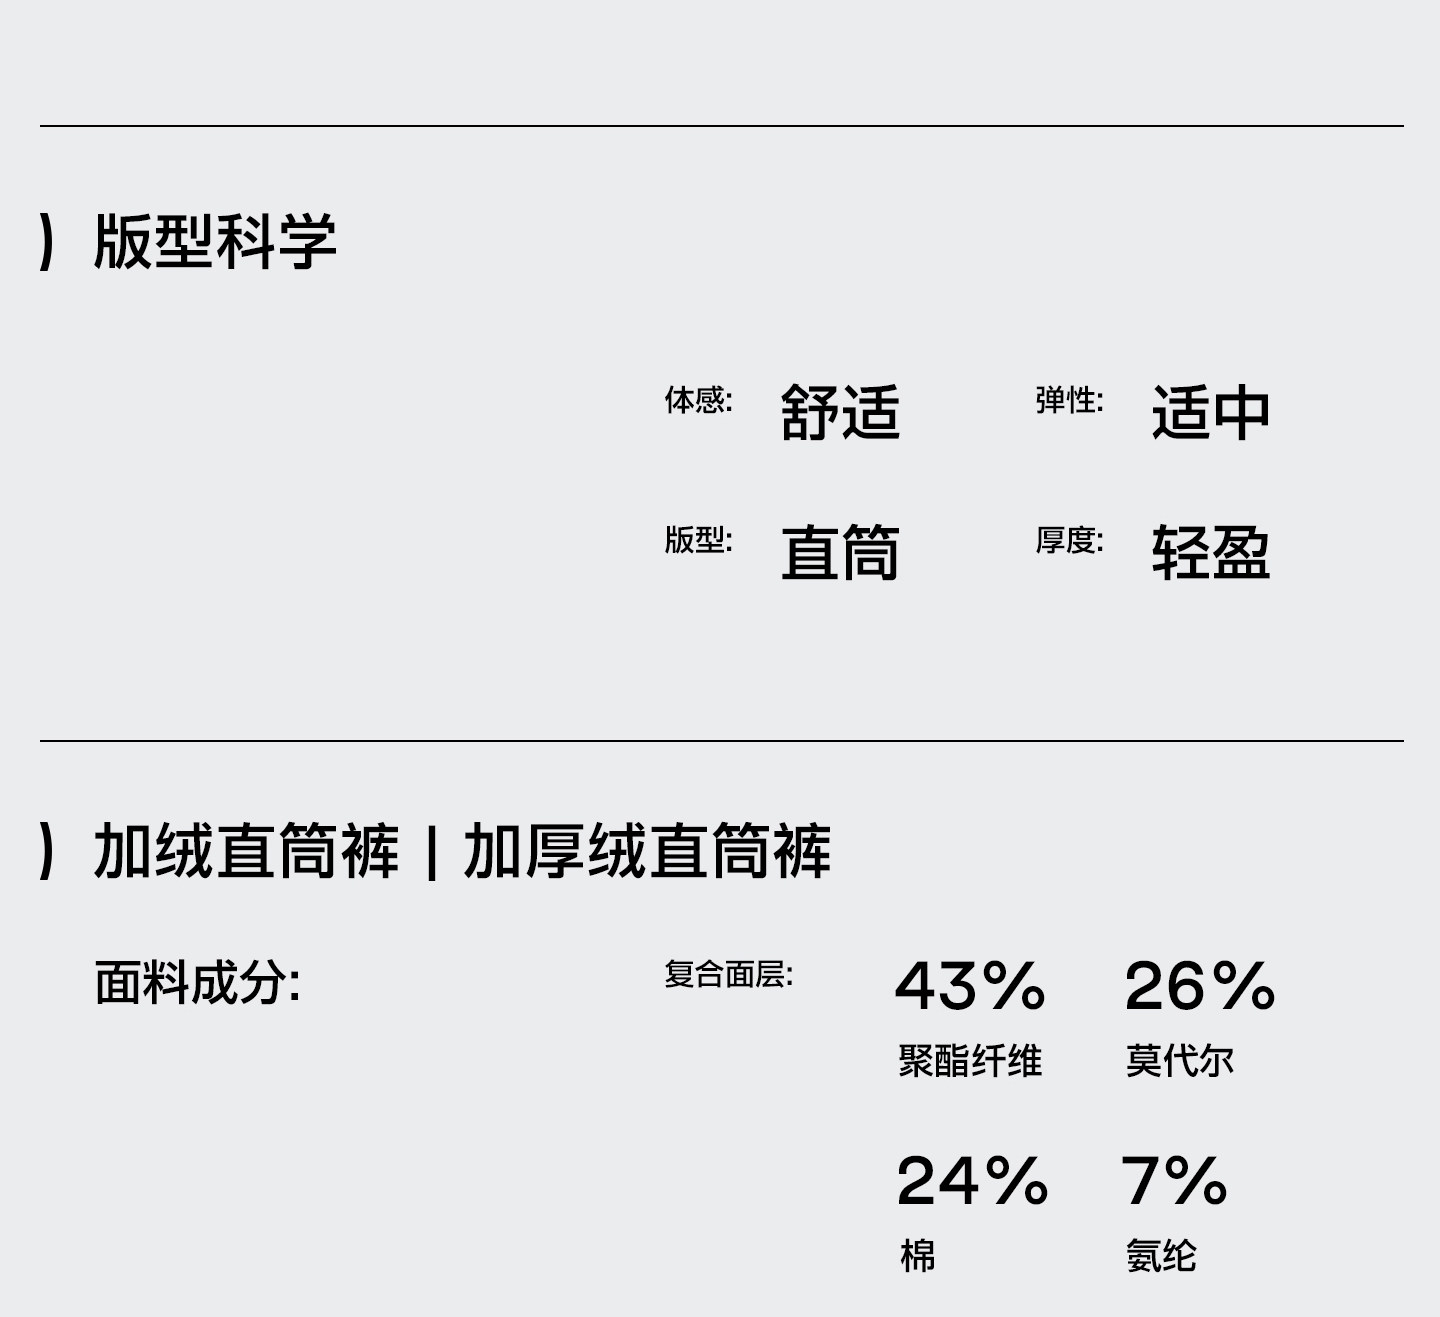Click the 面料成分 label

(197, 982)
